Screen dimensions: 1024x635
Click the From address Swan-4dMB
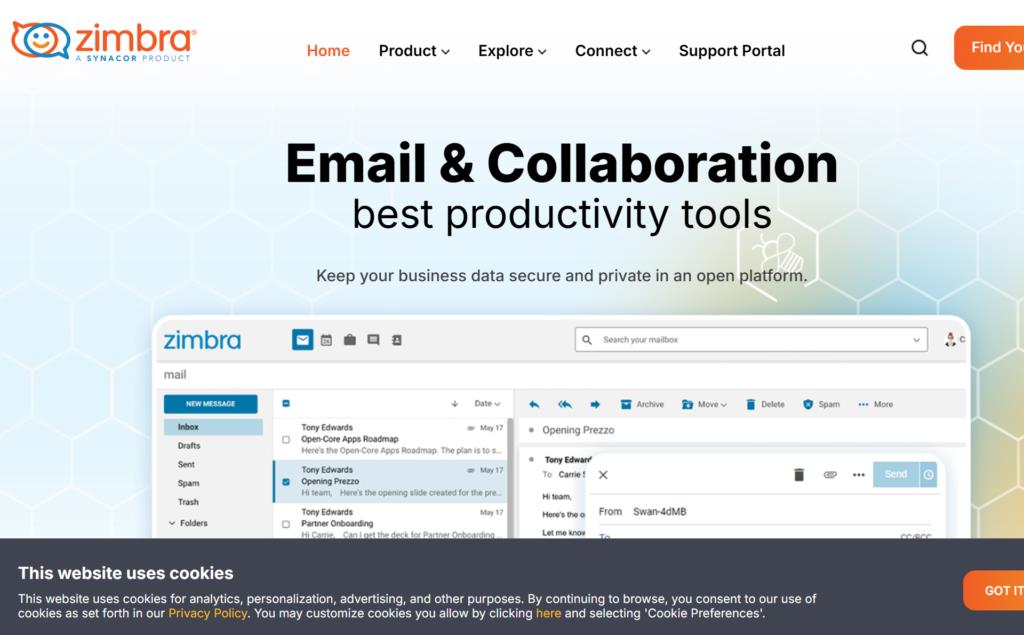click(660, 512)
